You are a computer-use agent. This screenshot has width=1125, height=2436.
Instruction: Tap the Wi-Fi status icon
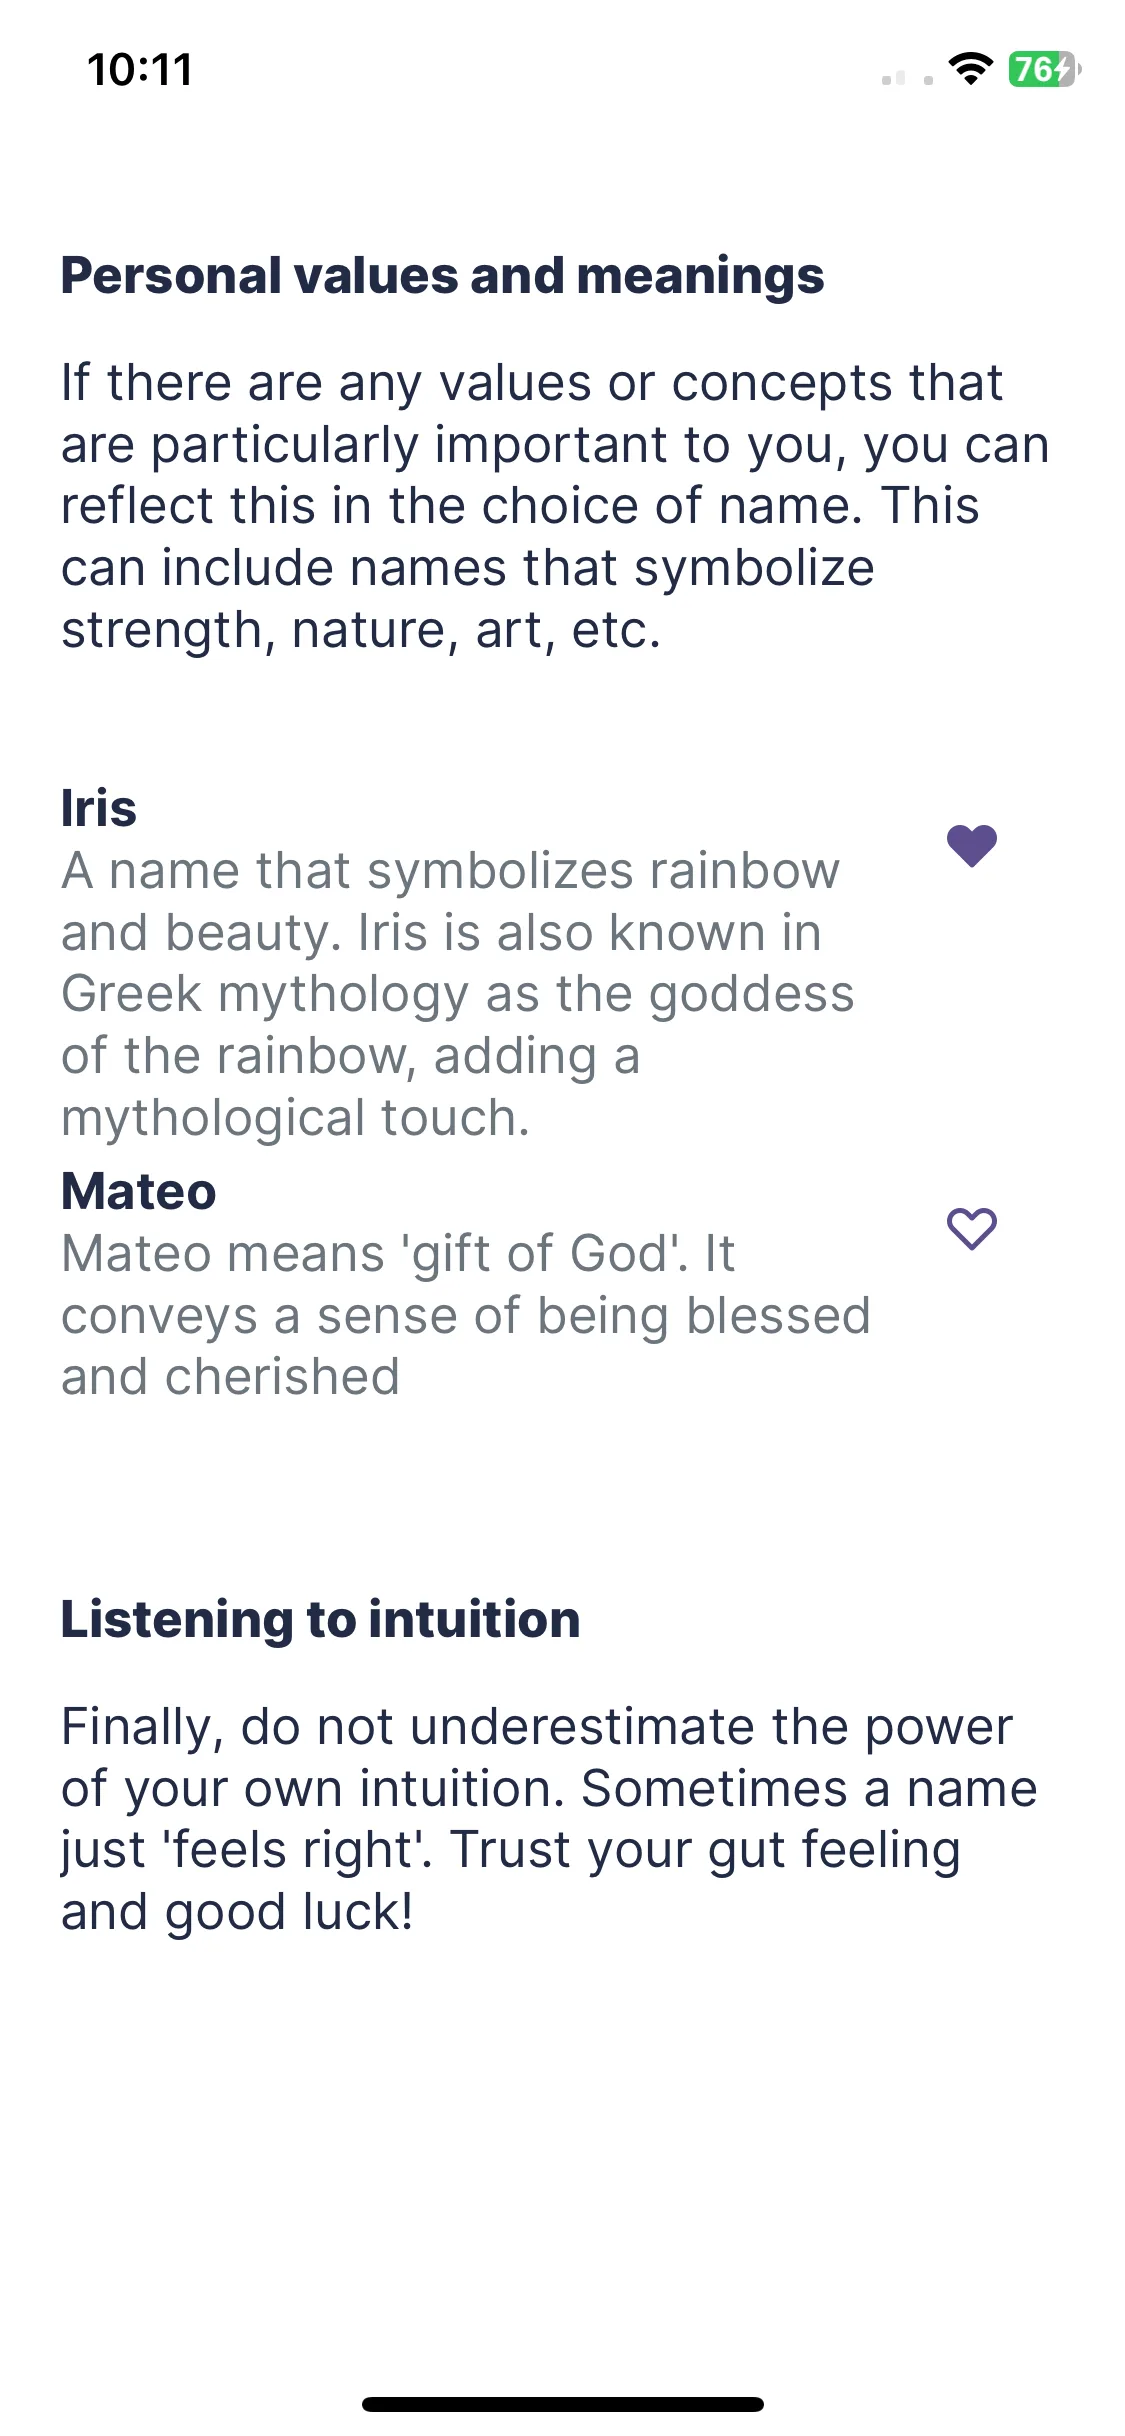point(970,69)
